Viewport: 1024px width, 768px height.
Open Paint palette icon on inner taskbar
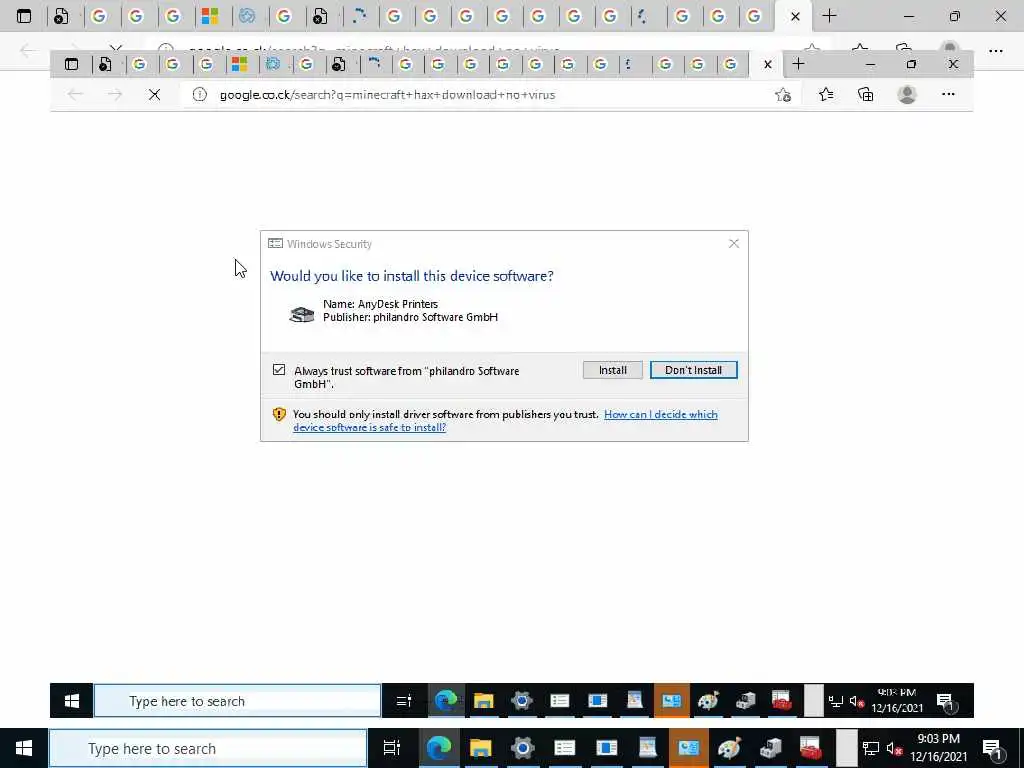click(x=708, y=701)
